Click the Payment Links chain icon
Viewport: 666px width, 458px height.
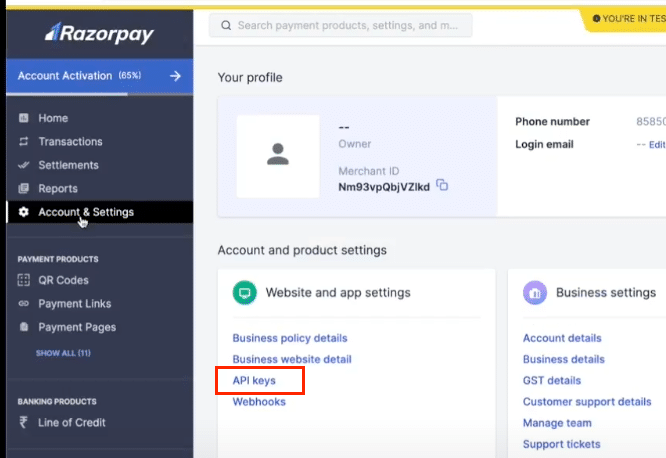(24, 303)
